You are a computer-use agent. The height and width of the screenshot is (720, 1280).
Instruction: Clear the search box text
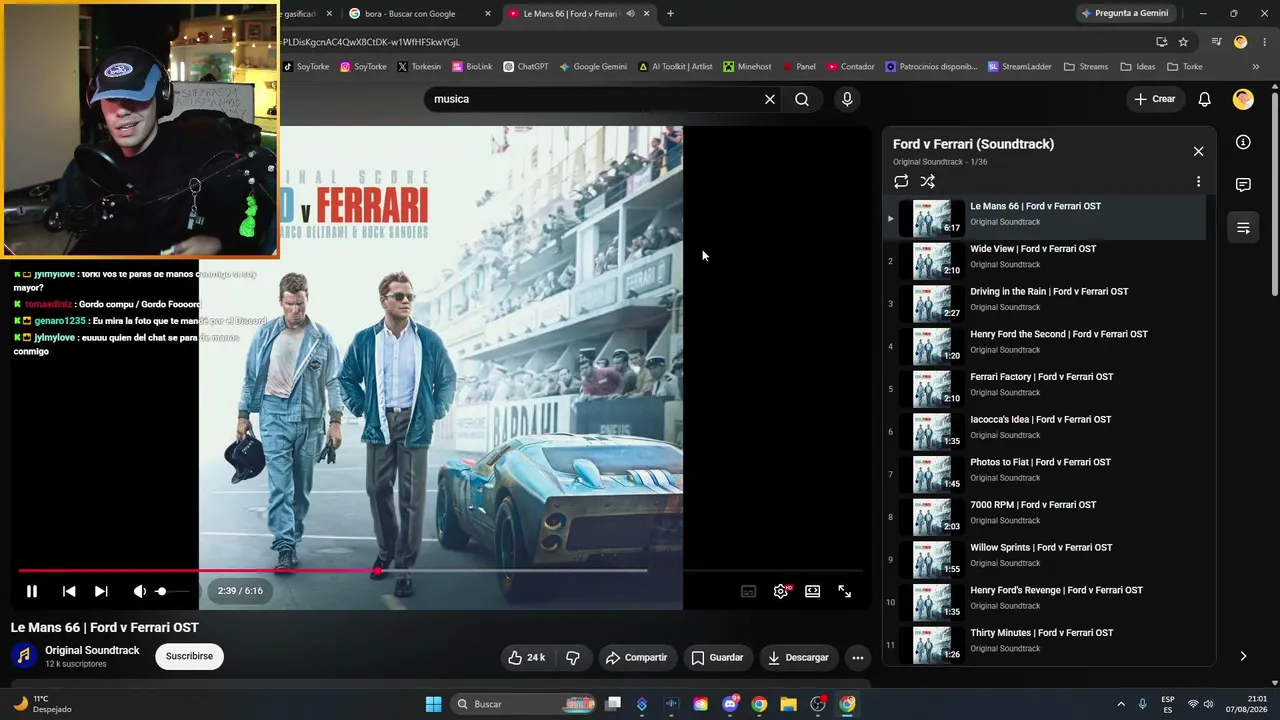[x=770, y=99]
